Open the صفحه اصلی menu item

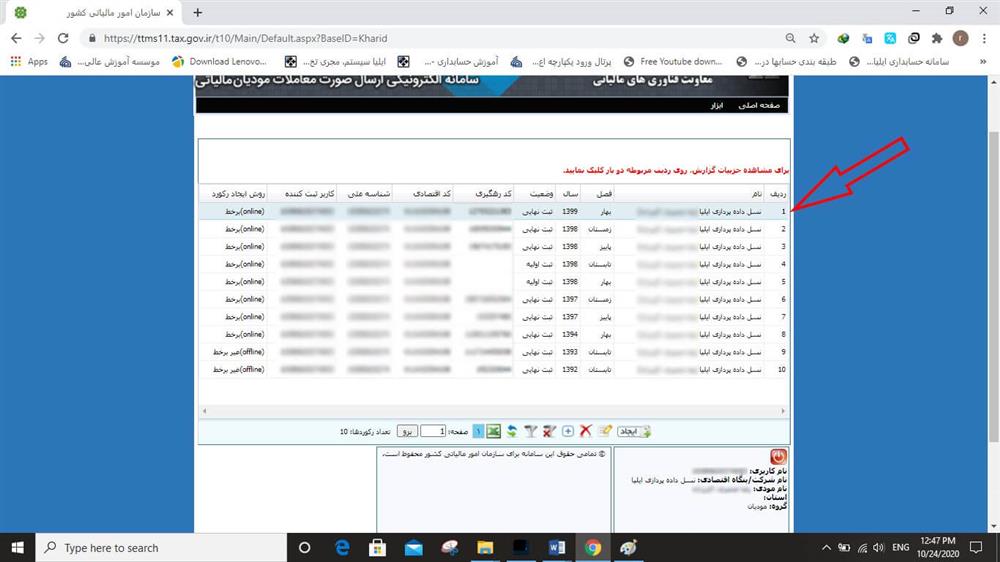(759, 105)
